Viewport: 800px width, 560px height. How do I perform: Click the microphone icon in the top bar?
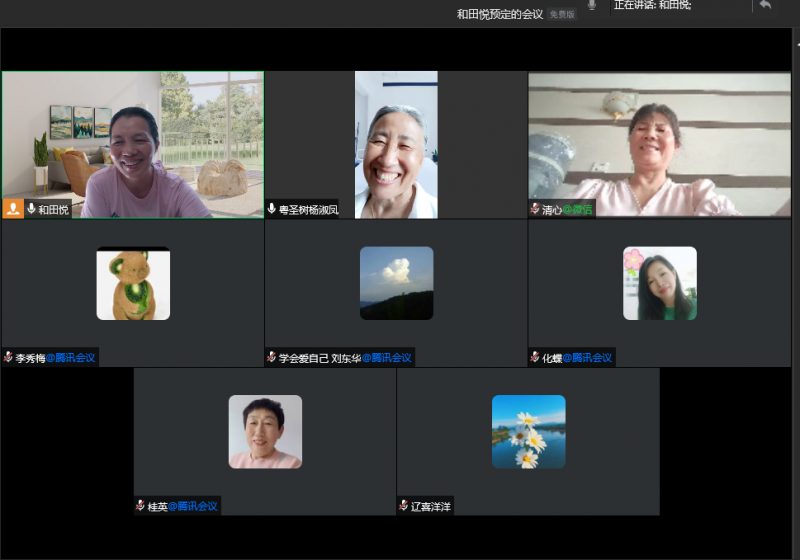tap(591, 6)
